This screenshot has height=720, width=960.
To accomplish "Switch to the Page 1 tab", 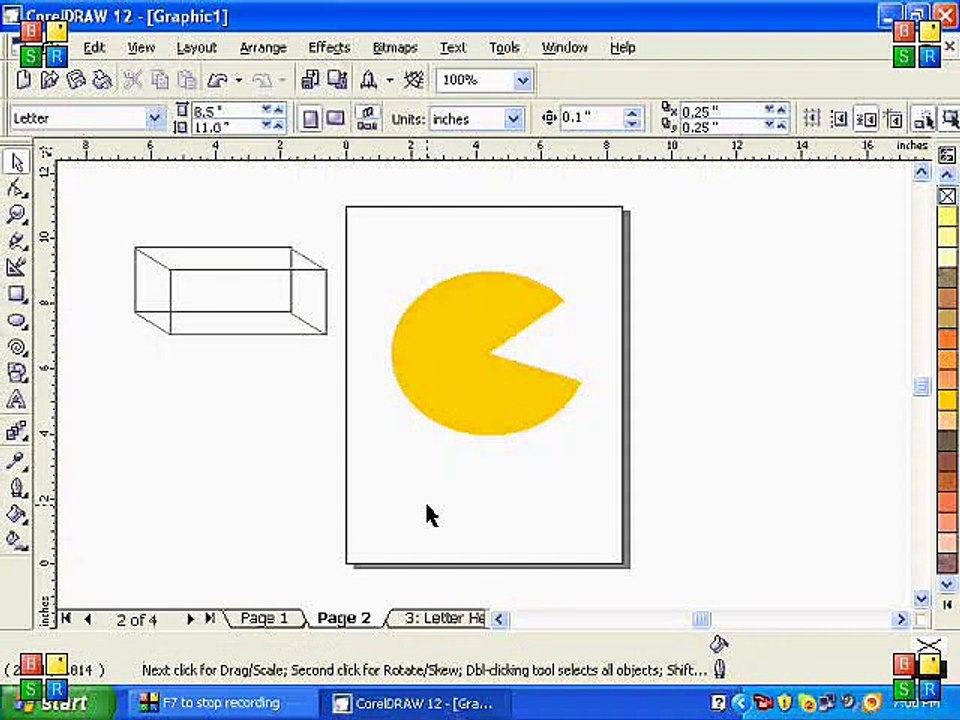I will (264, 618).
